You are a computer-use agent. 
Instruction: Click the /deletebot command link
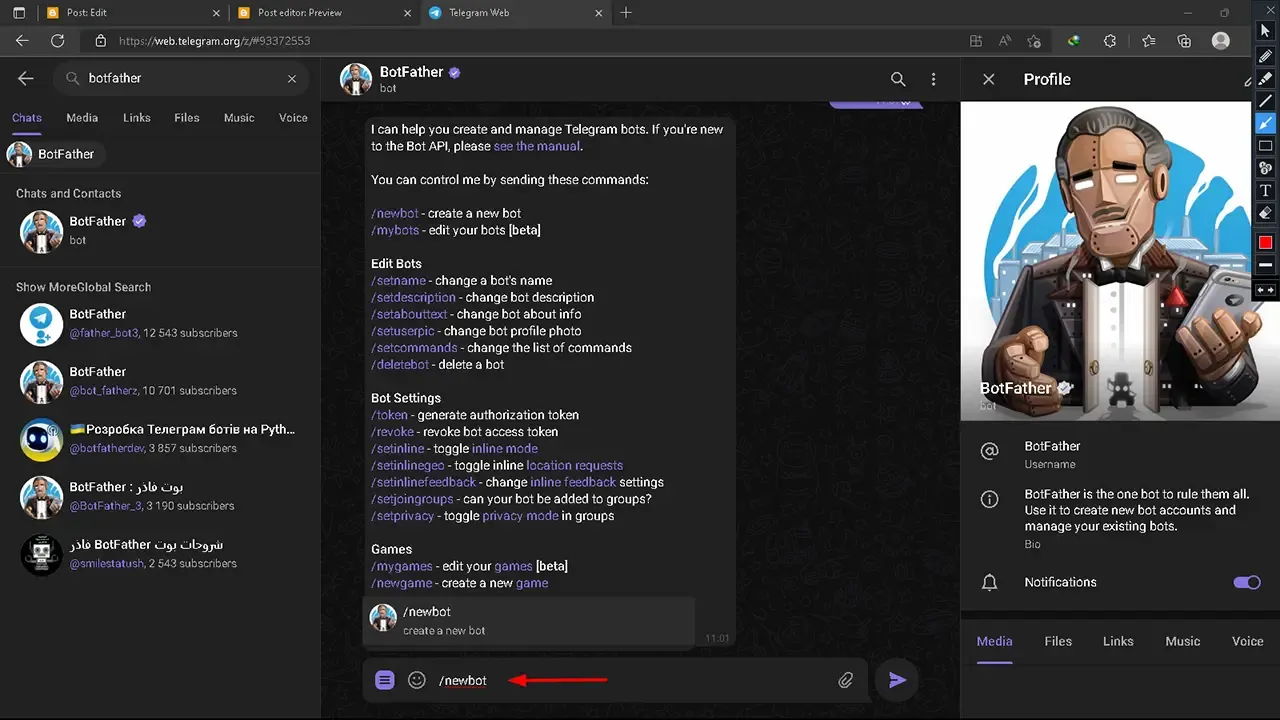click(x=401, y=364)
